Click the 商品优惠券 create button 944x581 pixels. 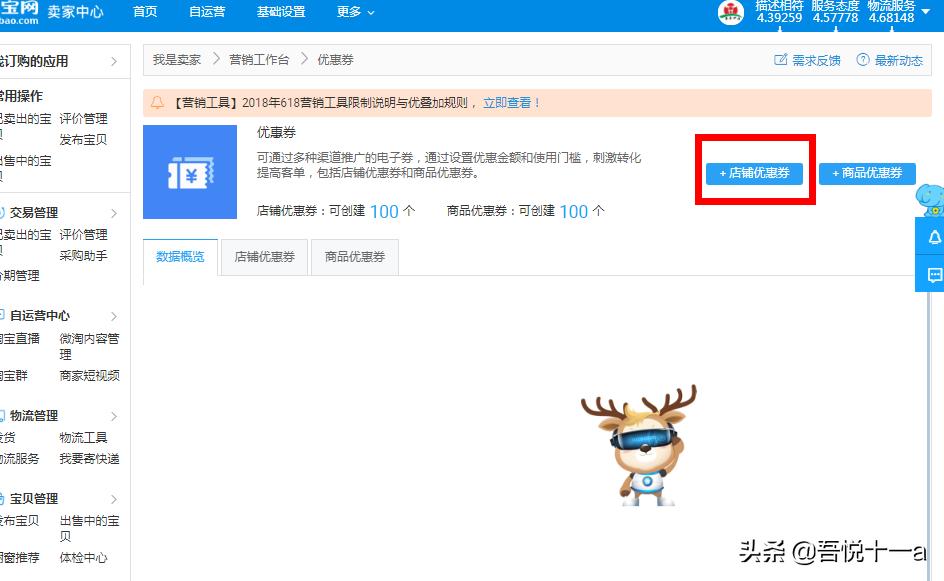pos(867,173)
